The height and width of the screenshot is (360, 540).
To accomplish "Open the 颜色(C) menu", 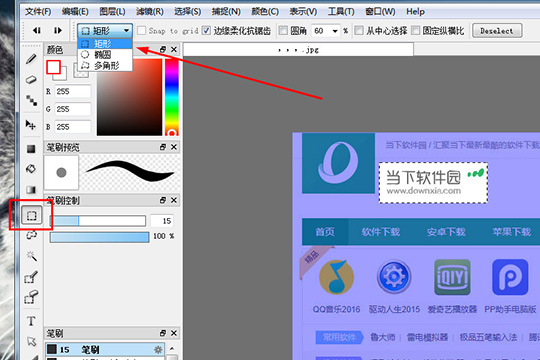I will (x=265, y=11).
